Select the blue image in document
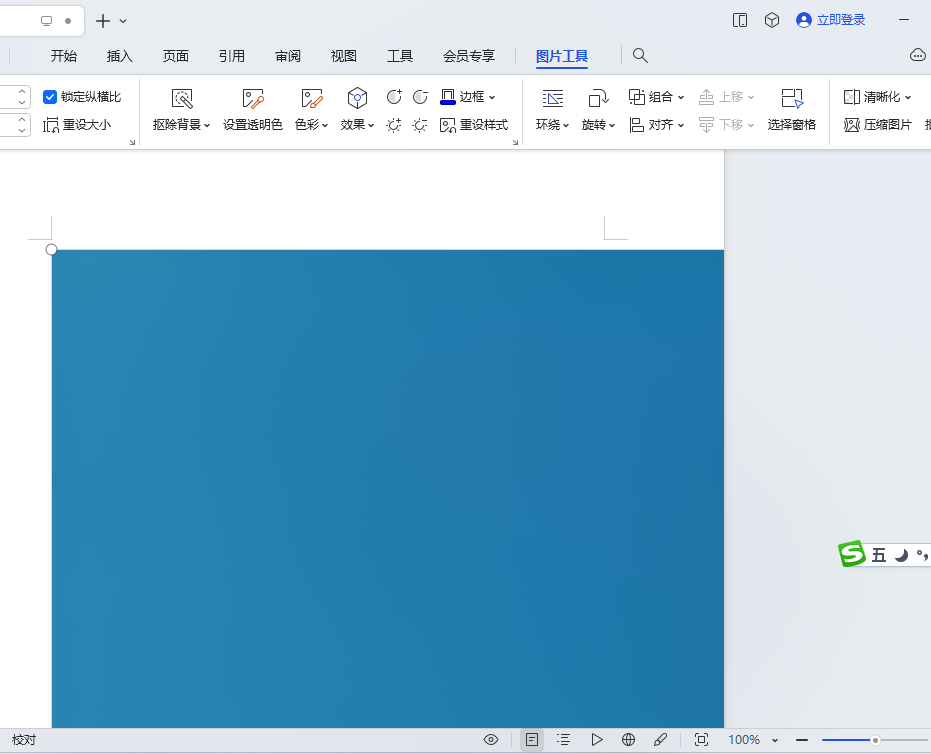 coord(388,489)
